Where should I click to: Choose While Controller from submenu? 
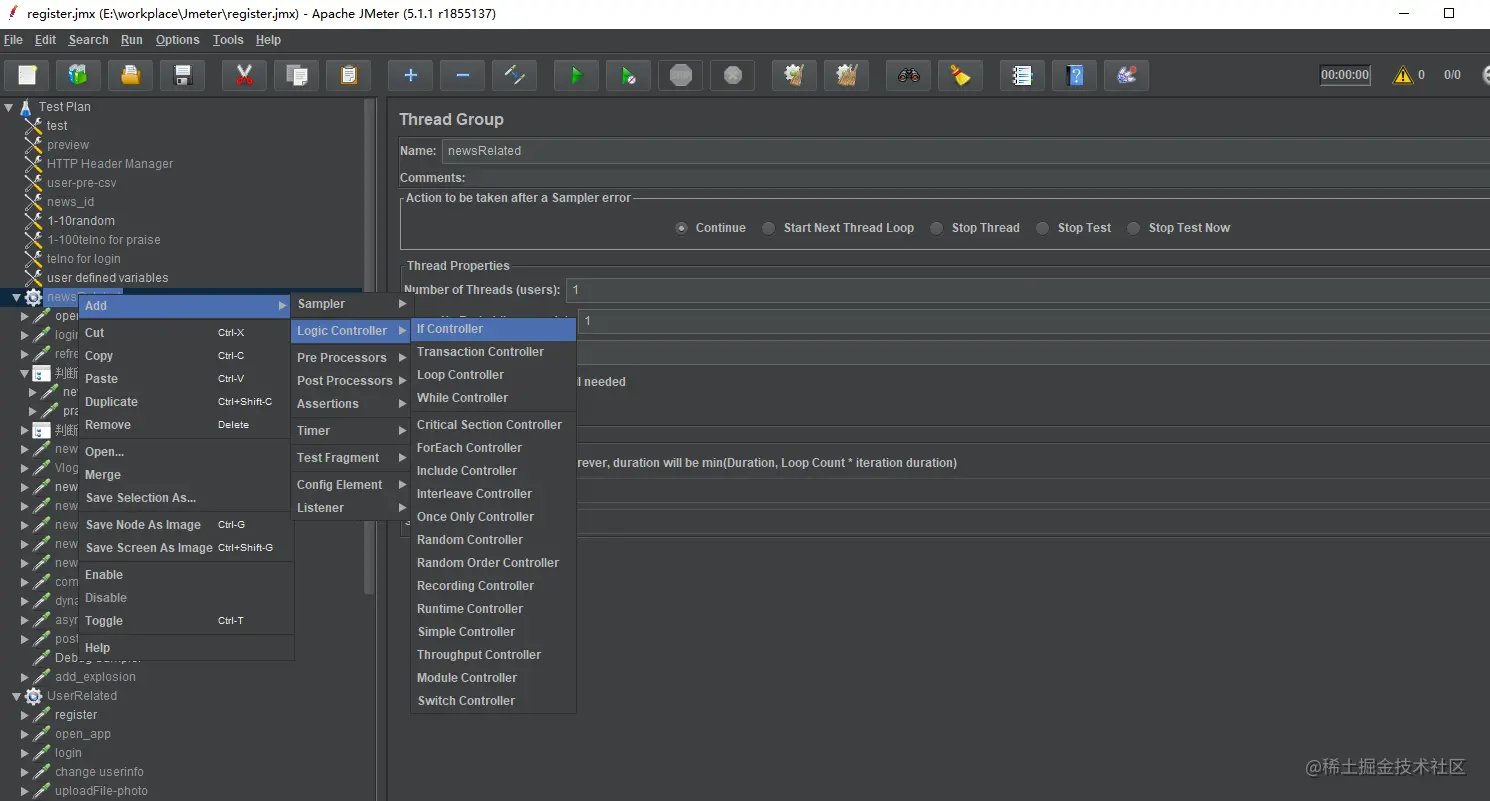point(493,398)
